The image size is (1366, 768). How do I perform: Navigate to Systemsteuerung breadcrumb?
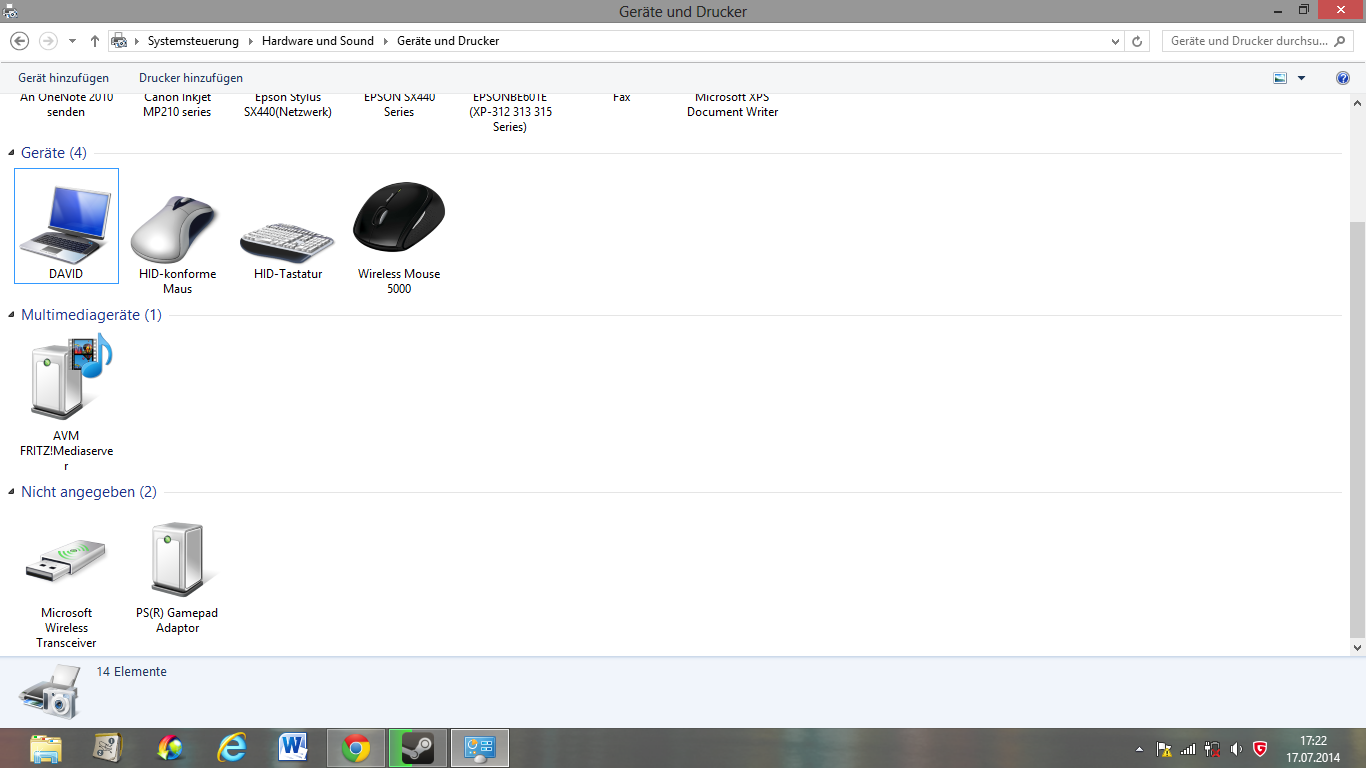click(x=193, y=41)
